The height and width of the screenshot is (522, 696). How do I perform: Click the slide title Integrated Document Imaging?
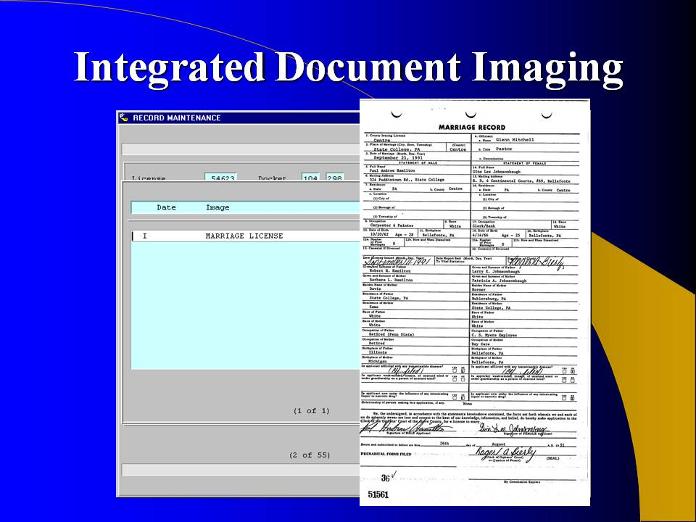[348, 66]
